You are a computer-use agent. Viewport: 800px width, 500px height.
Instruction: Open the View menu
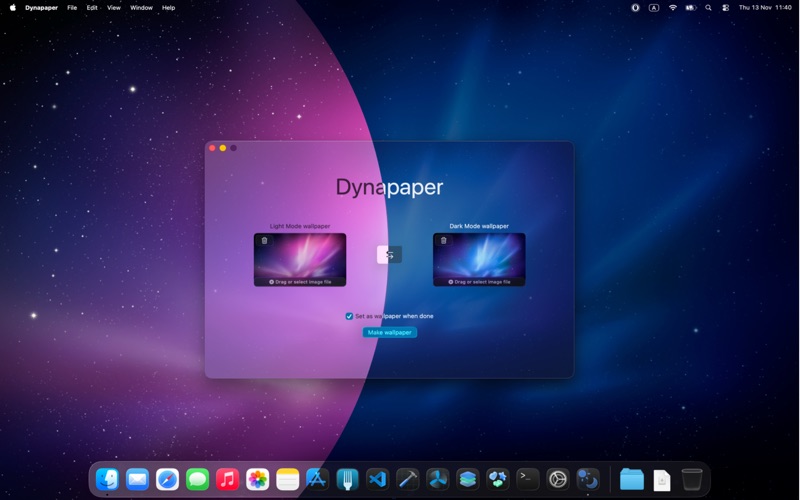(x=114, y=8)
